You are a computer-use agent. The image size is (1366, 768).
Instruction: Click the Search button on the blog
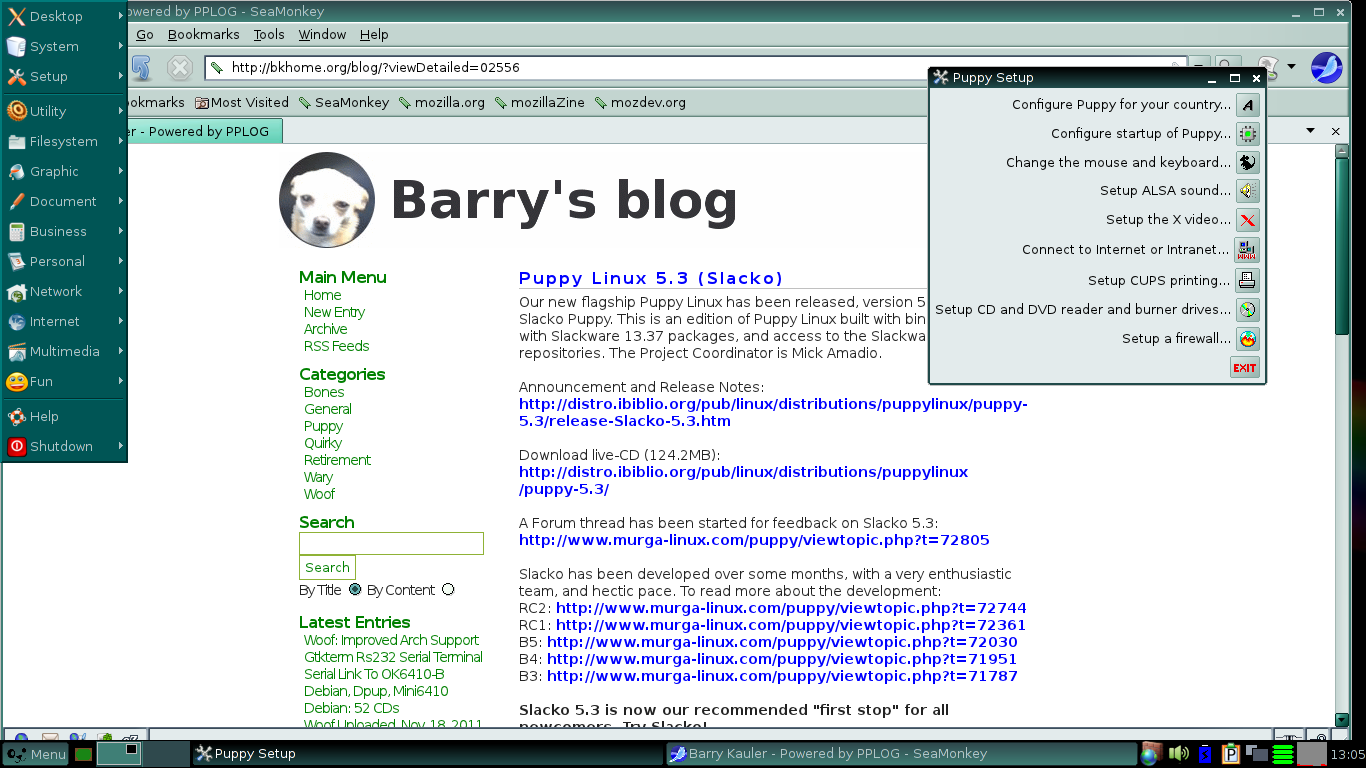pos(327,567)
